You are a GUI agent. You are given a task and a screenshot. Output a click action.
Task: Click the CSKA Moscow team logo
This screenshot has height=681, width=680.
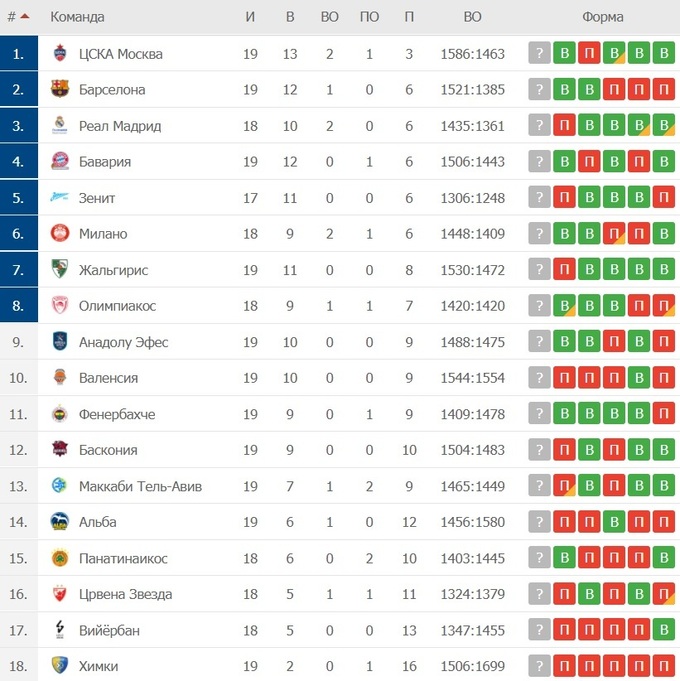[x=60, y=54]
